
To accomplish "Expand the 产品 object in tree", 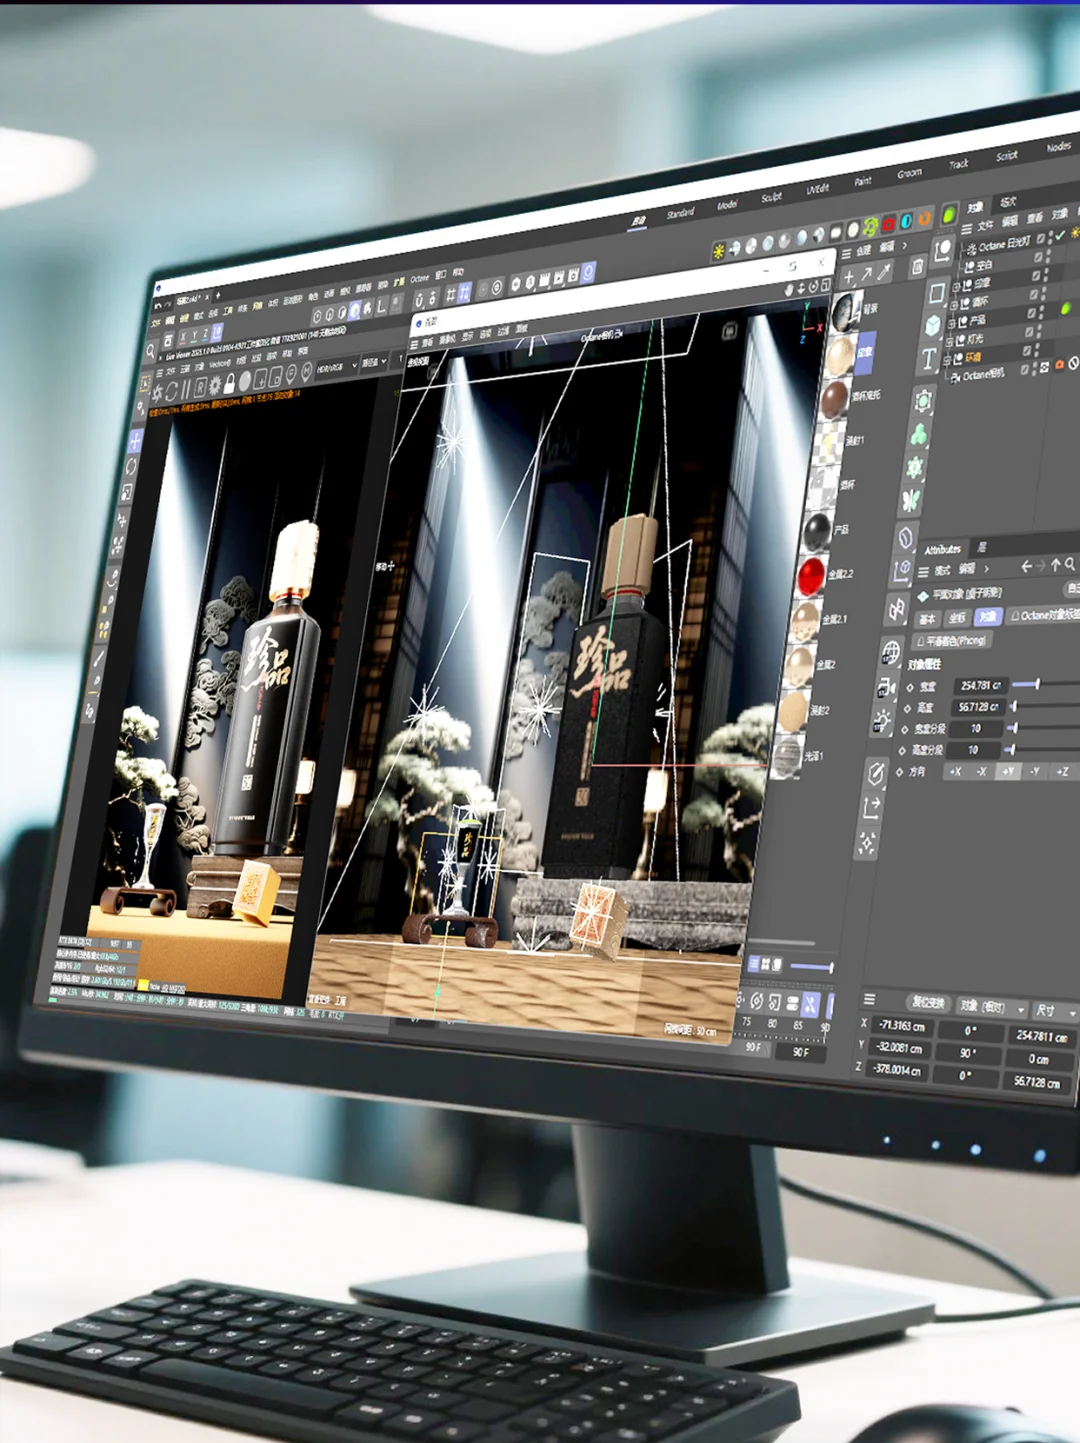I will 951,323.
